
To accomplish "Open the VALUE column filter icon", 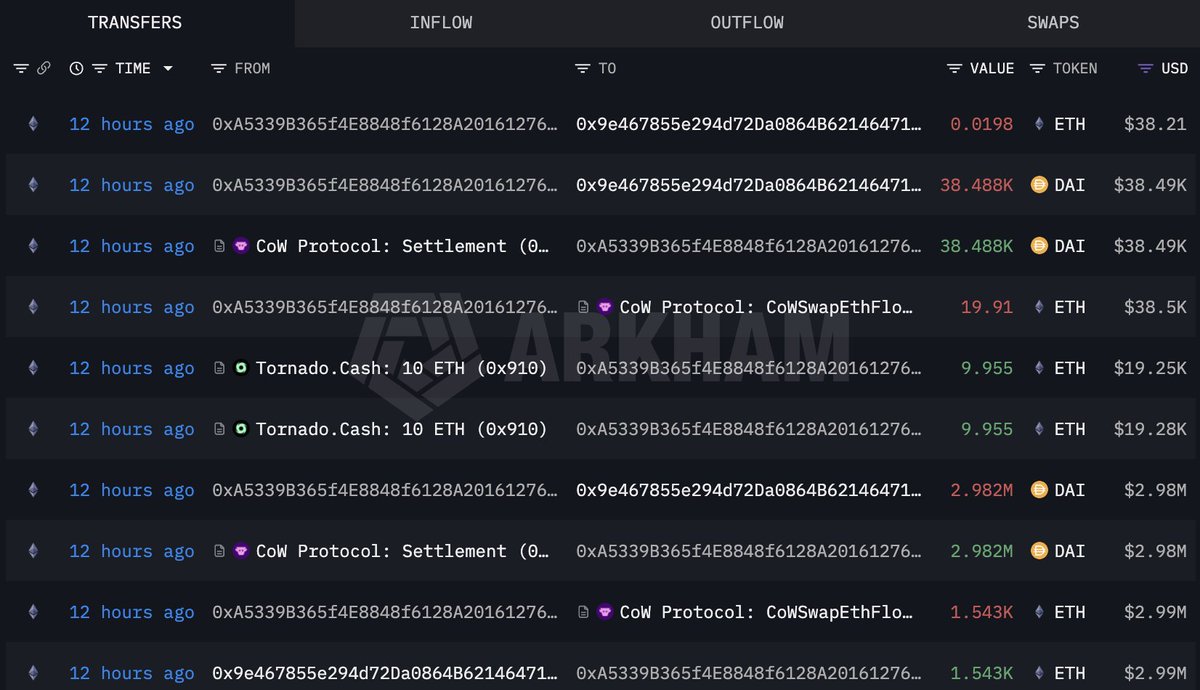I will tap(955, 69).
